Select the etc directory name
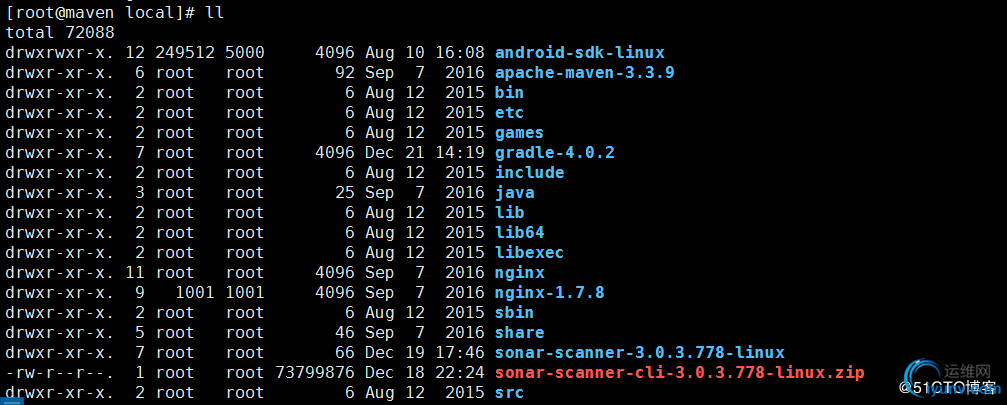Image resolution: width=1007 pixels, height=405 pixels. coord(509,112)
